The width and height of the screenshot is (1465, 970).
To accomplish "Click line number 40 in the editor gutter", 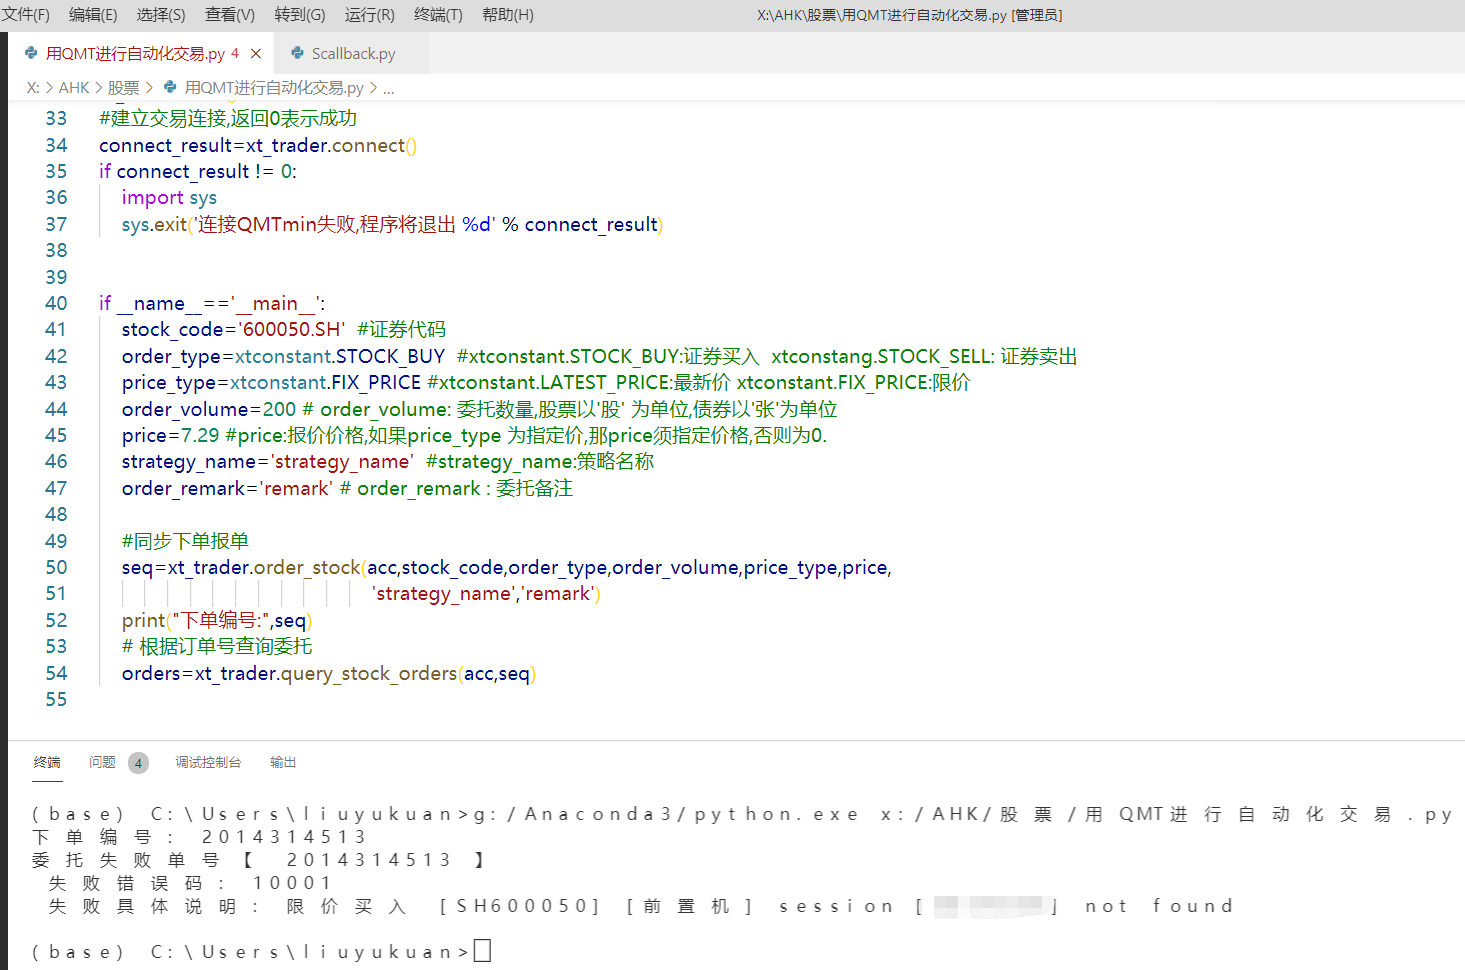I will [x=56, y=302].
